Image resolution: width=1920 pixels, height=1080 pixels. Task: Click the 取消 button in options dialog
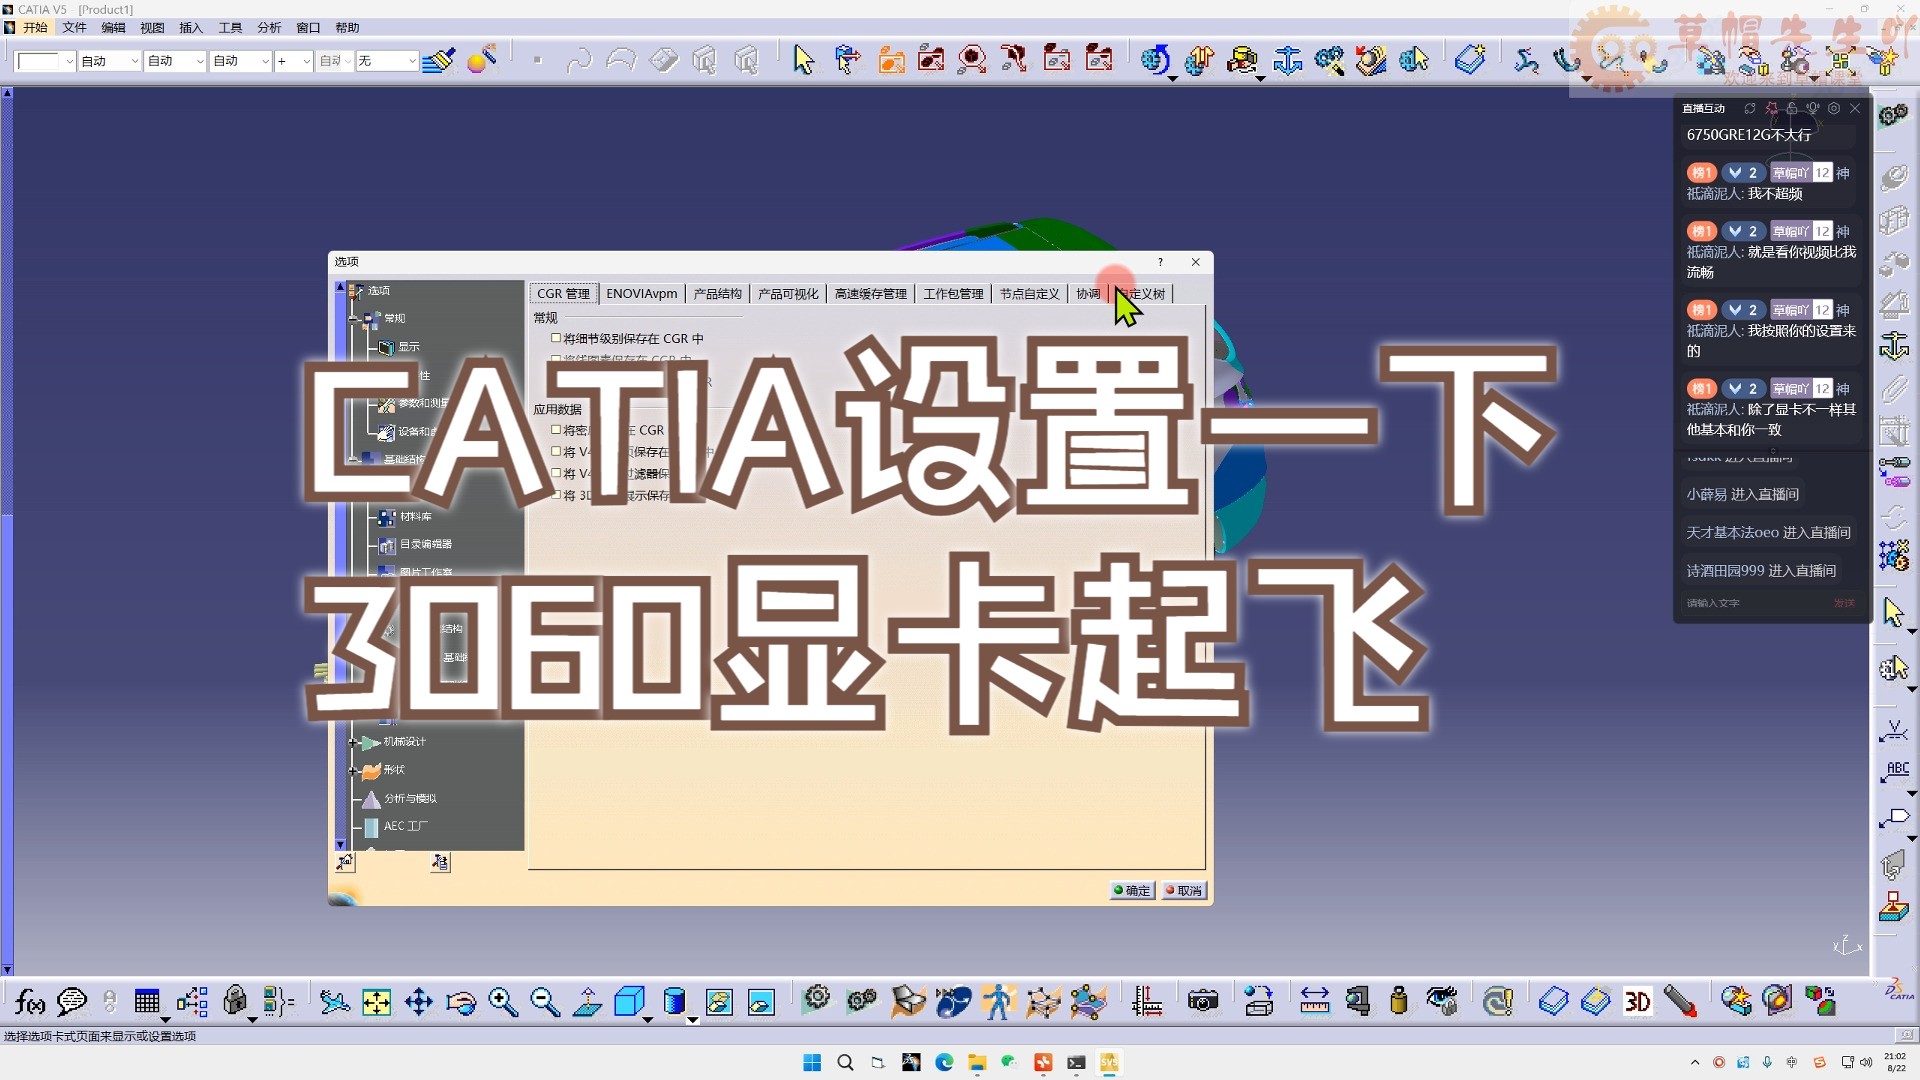click(1184, 890)
